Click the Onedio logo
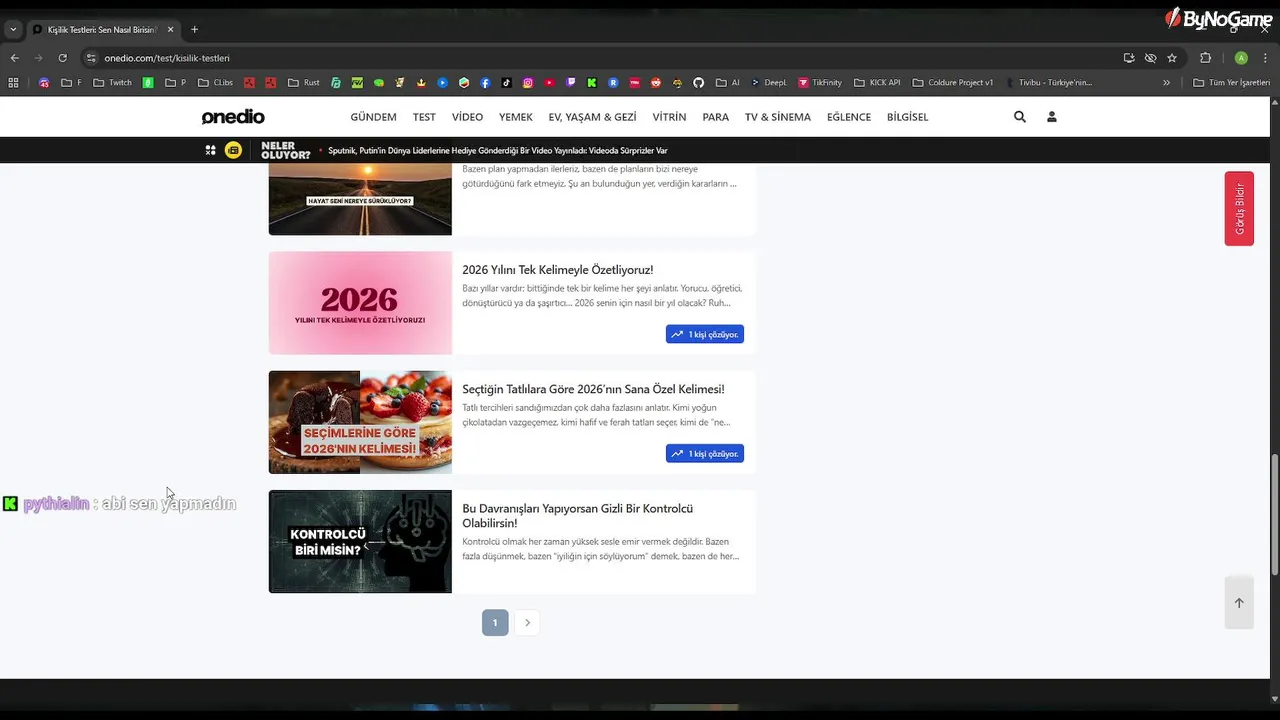 click(233, 117)
